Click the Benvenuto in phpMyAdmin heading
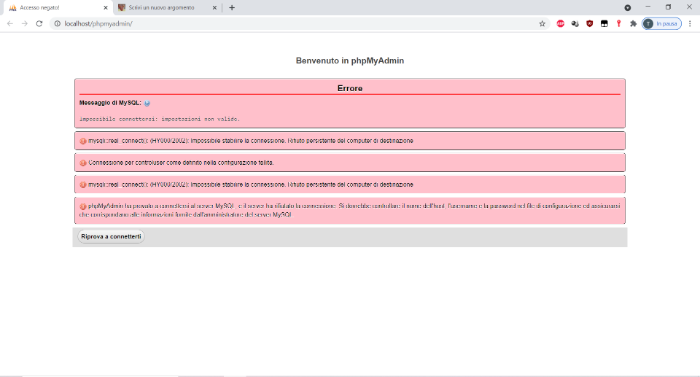Image resolution: width=700 pixels, height=377 pixels. tap(350, 61)
